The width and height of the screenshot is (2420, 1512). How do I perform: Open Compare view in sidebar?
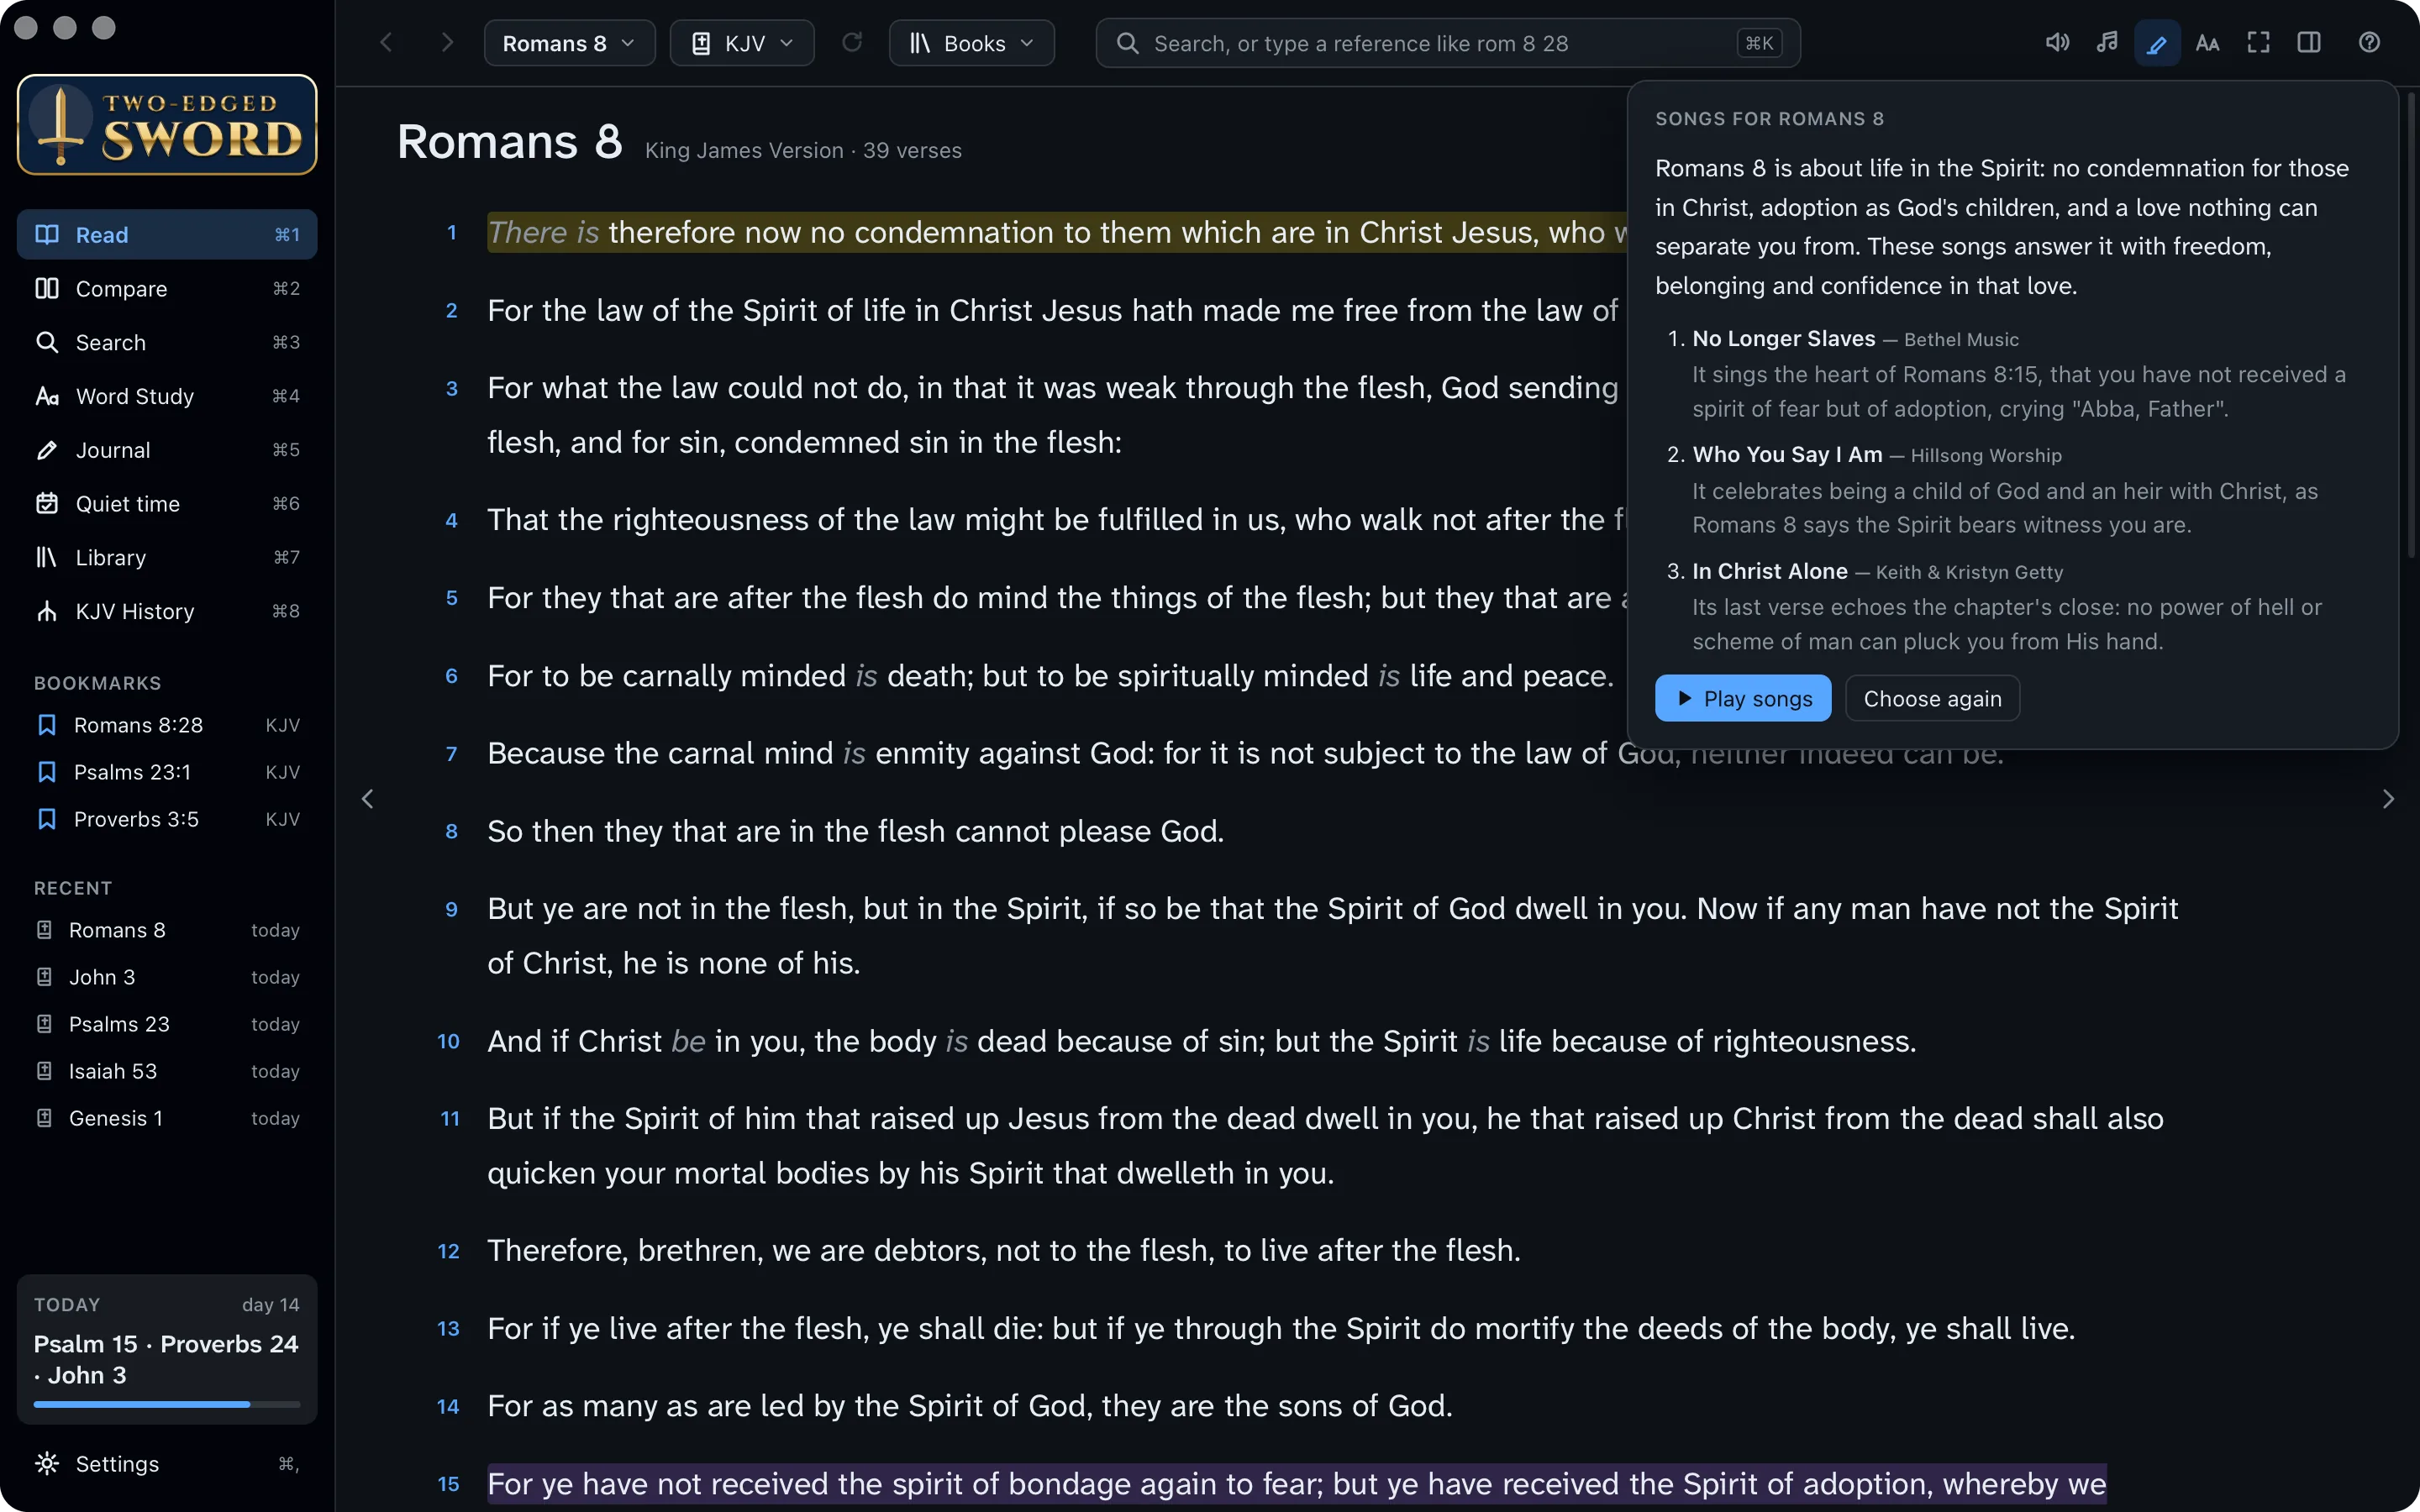167,288
